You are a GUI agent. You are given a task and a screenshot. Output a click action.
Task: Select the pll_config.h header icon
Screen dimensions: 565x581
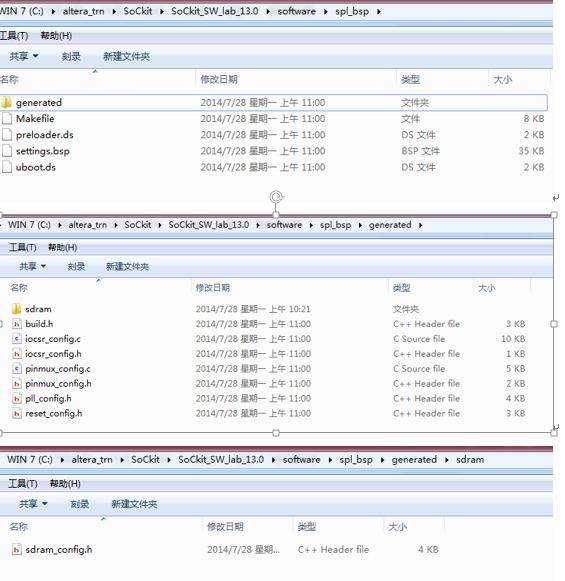tap(17, 398)
